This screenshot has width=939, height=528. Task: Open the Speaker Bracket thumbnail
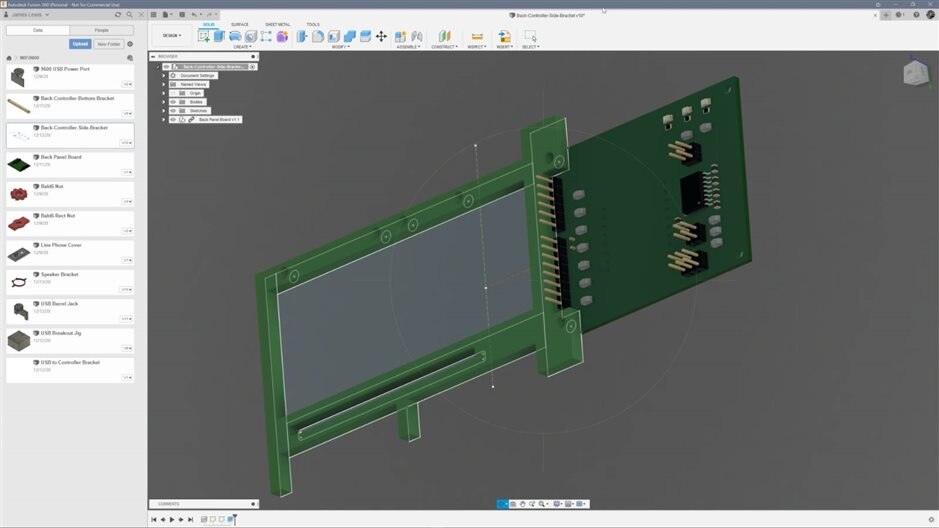tap(19, 282)
